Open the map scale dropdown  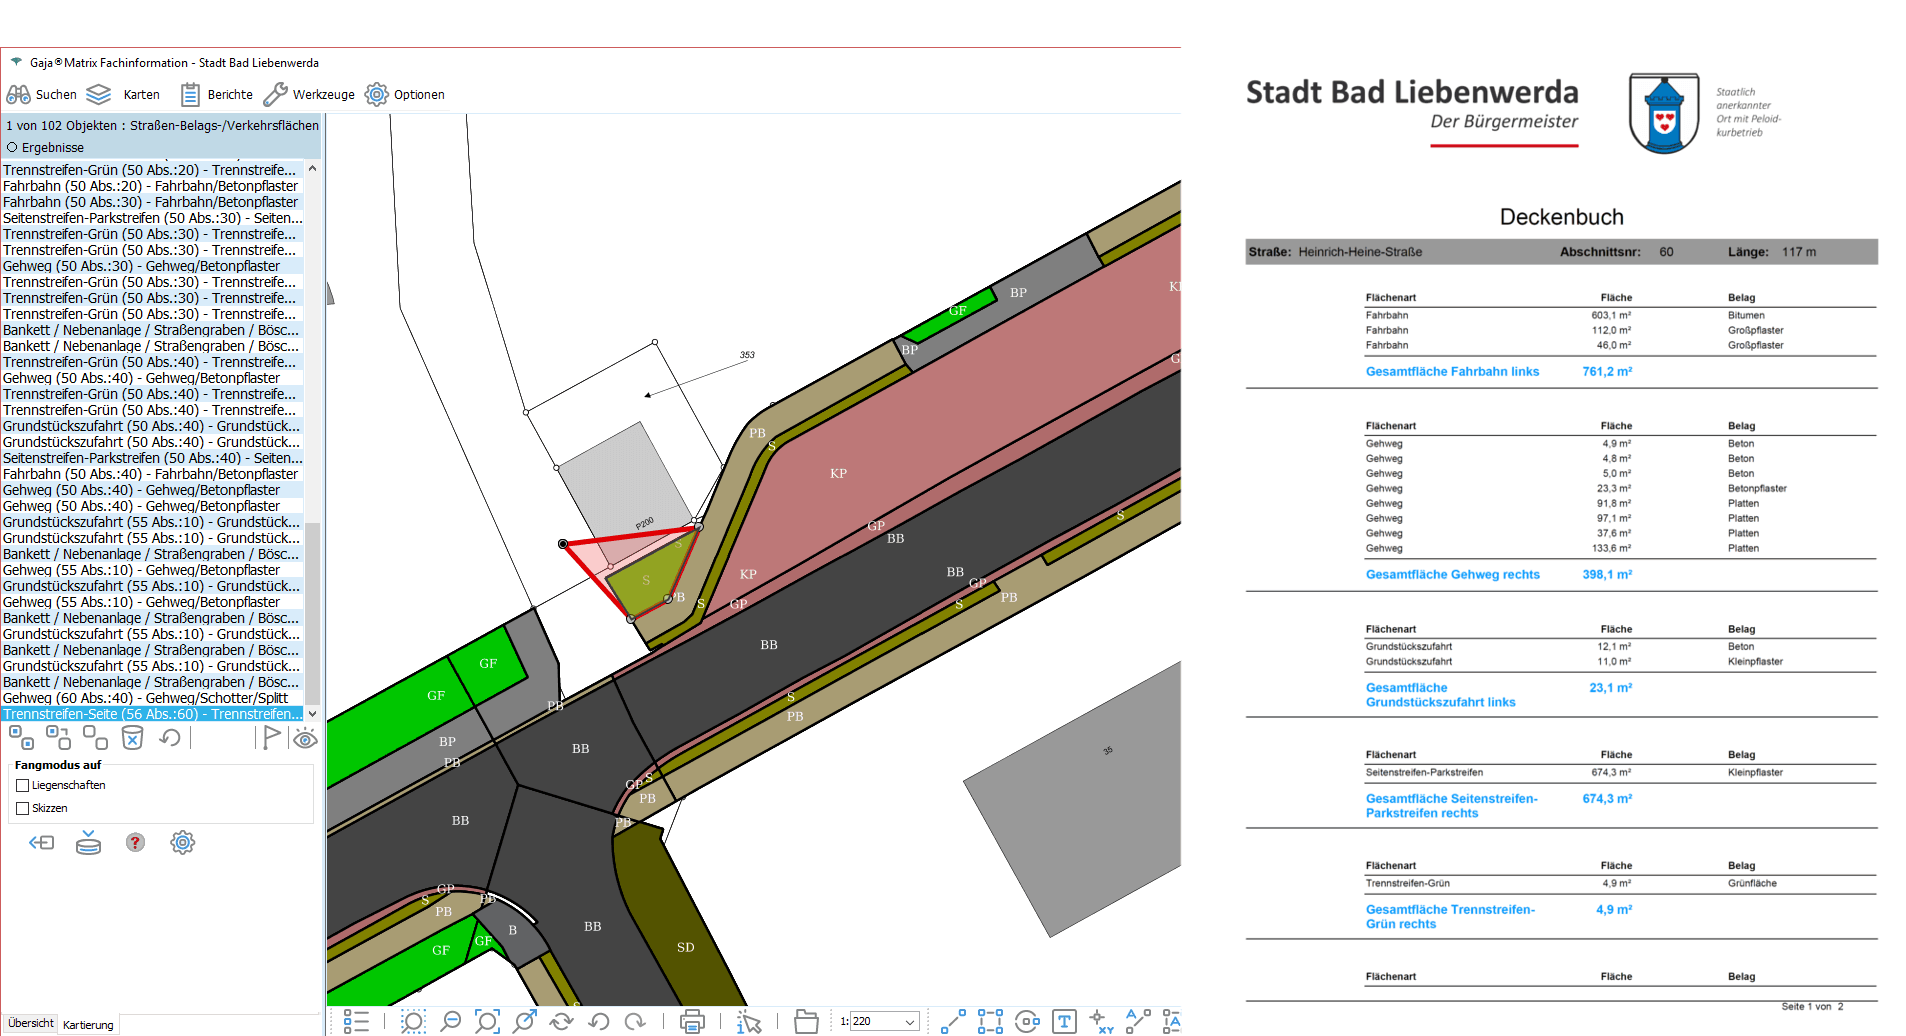coord(910,1021)
